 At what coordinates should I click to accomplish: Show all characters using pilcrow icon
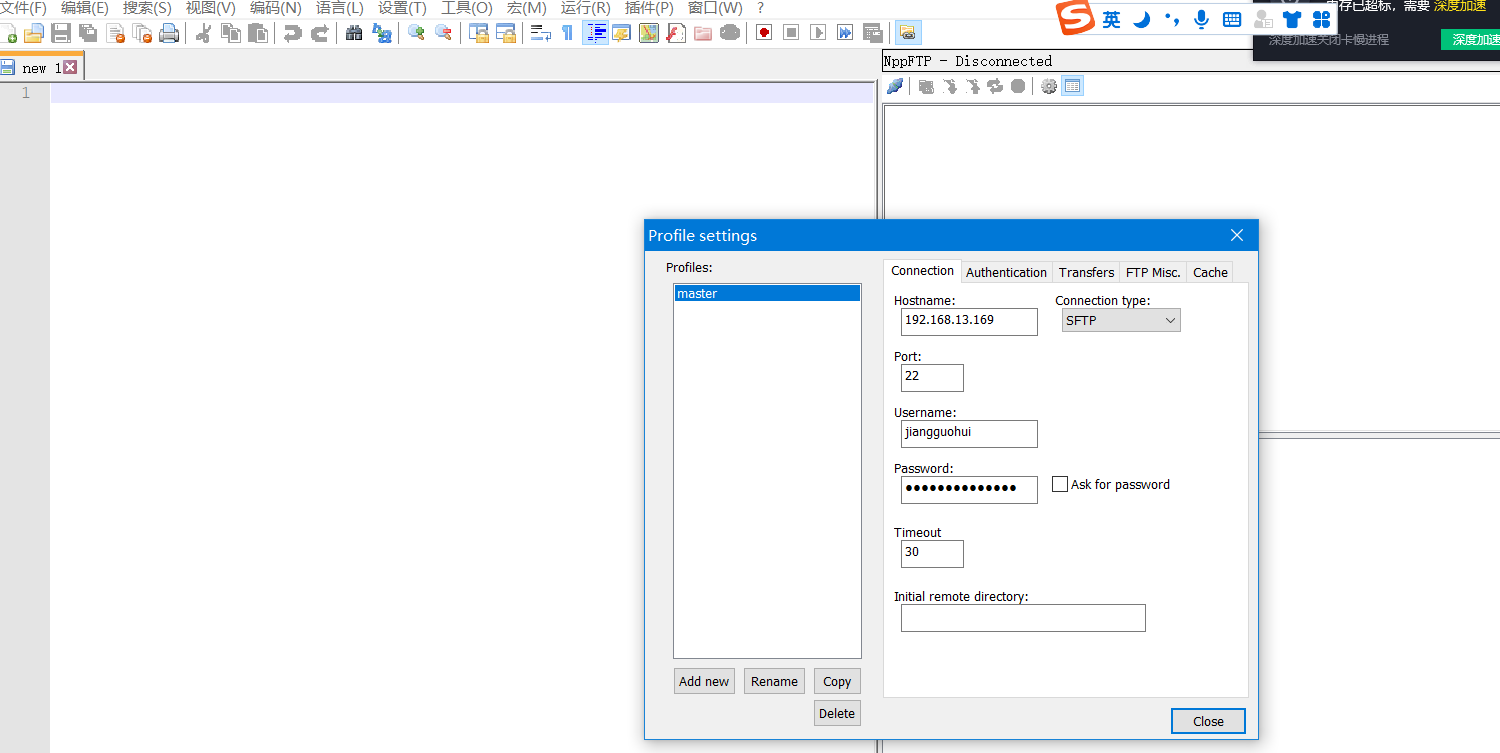(x=568, y=32)
